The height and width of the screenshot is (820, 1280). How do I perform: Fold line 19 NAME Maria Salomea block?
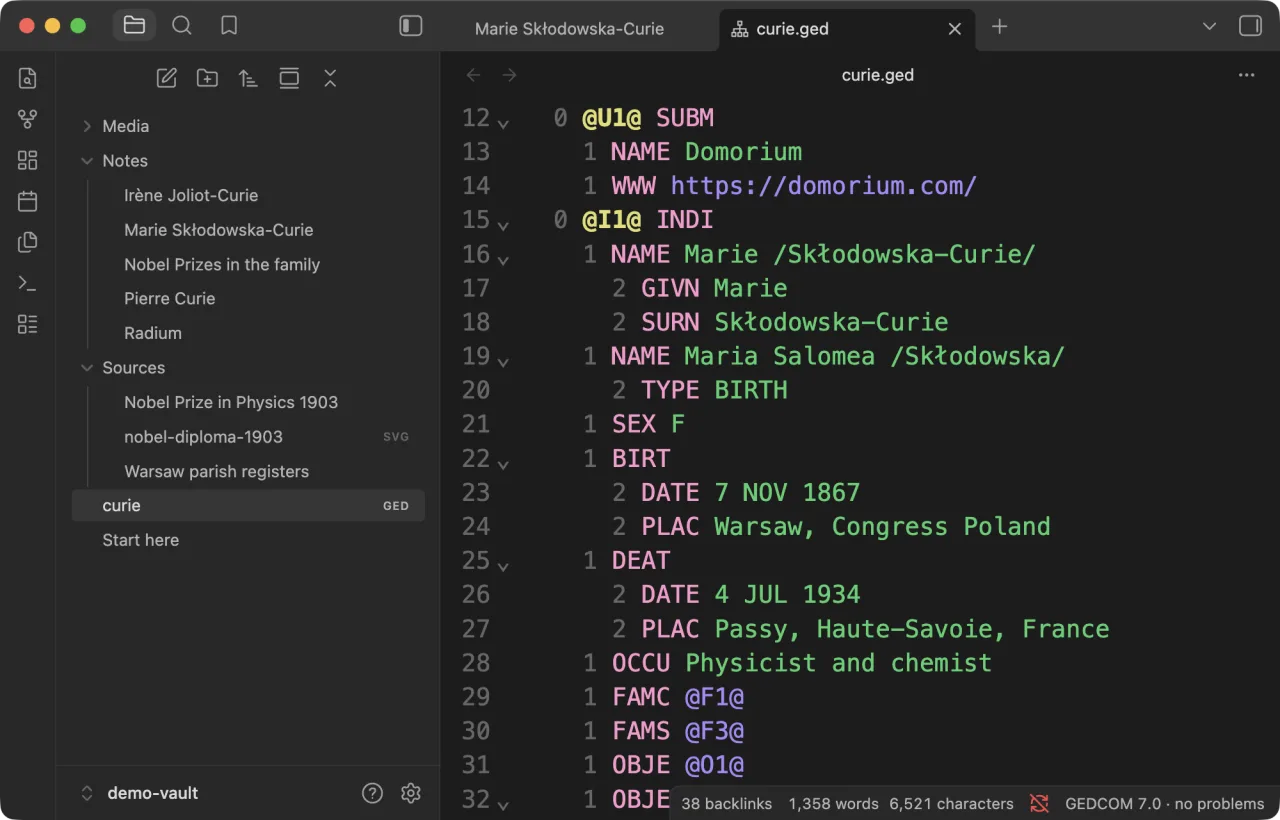(503, 361)
